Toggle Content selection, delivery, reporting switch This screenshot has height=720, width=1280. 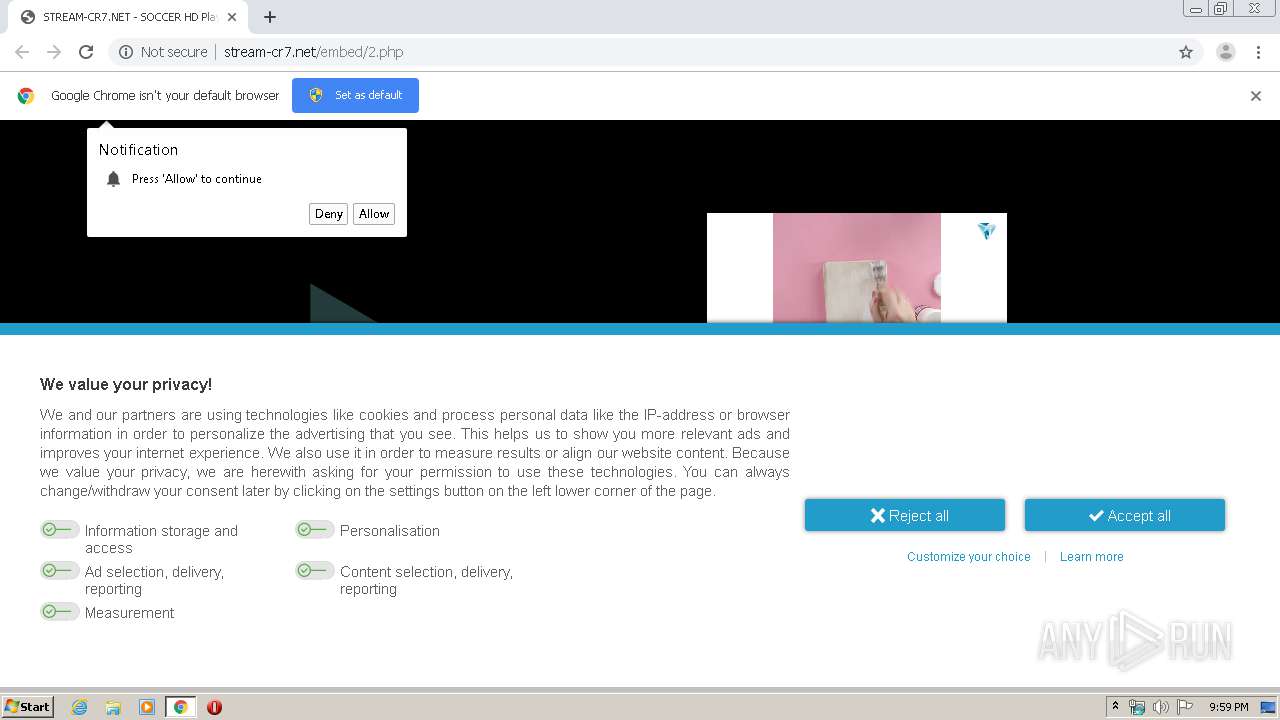click(314, 571)
